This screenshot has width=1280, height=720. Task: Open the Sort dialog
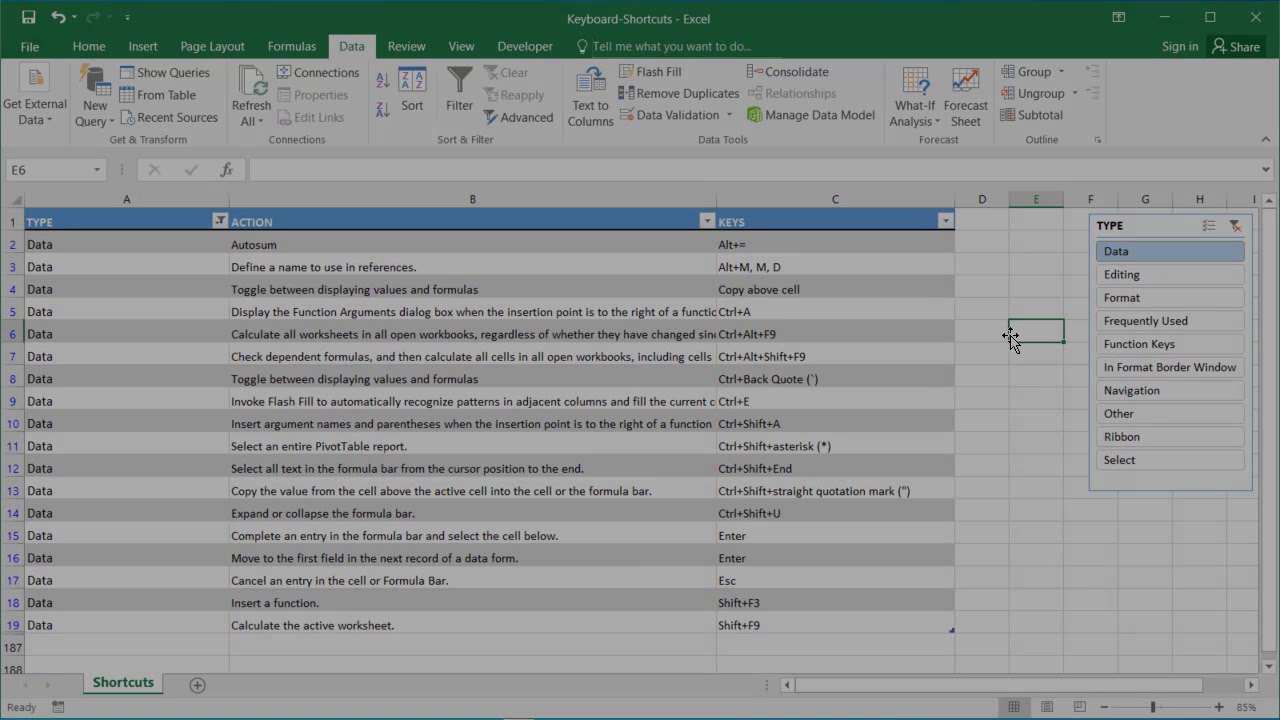pyautogui.click(x=412, y=90)
